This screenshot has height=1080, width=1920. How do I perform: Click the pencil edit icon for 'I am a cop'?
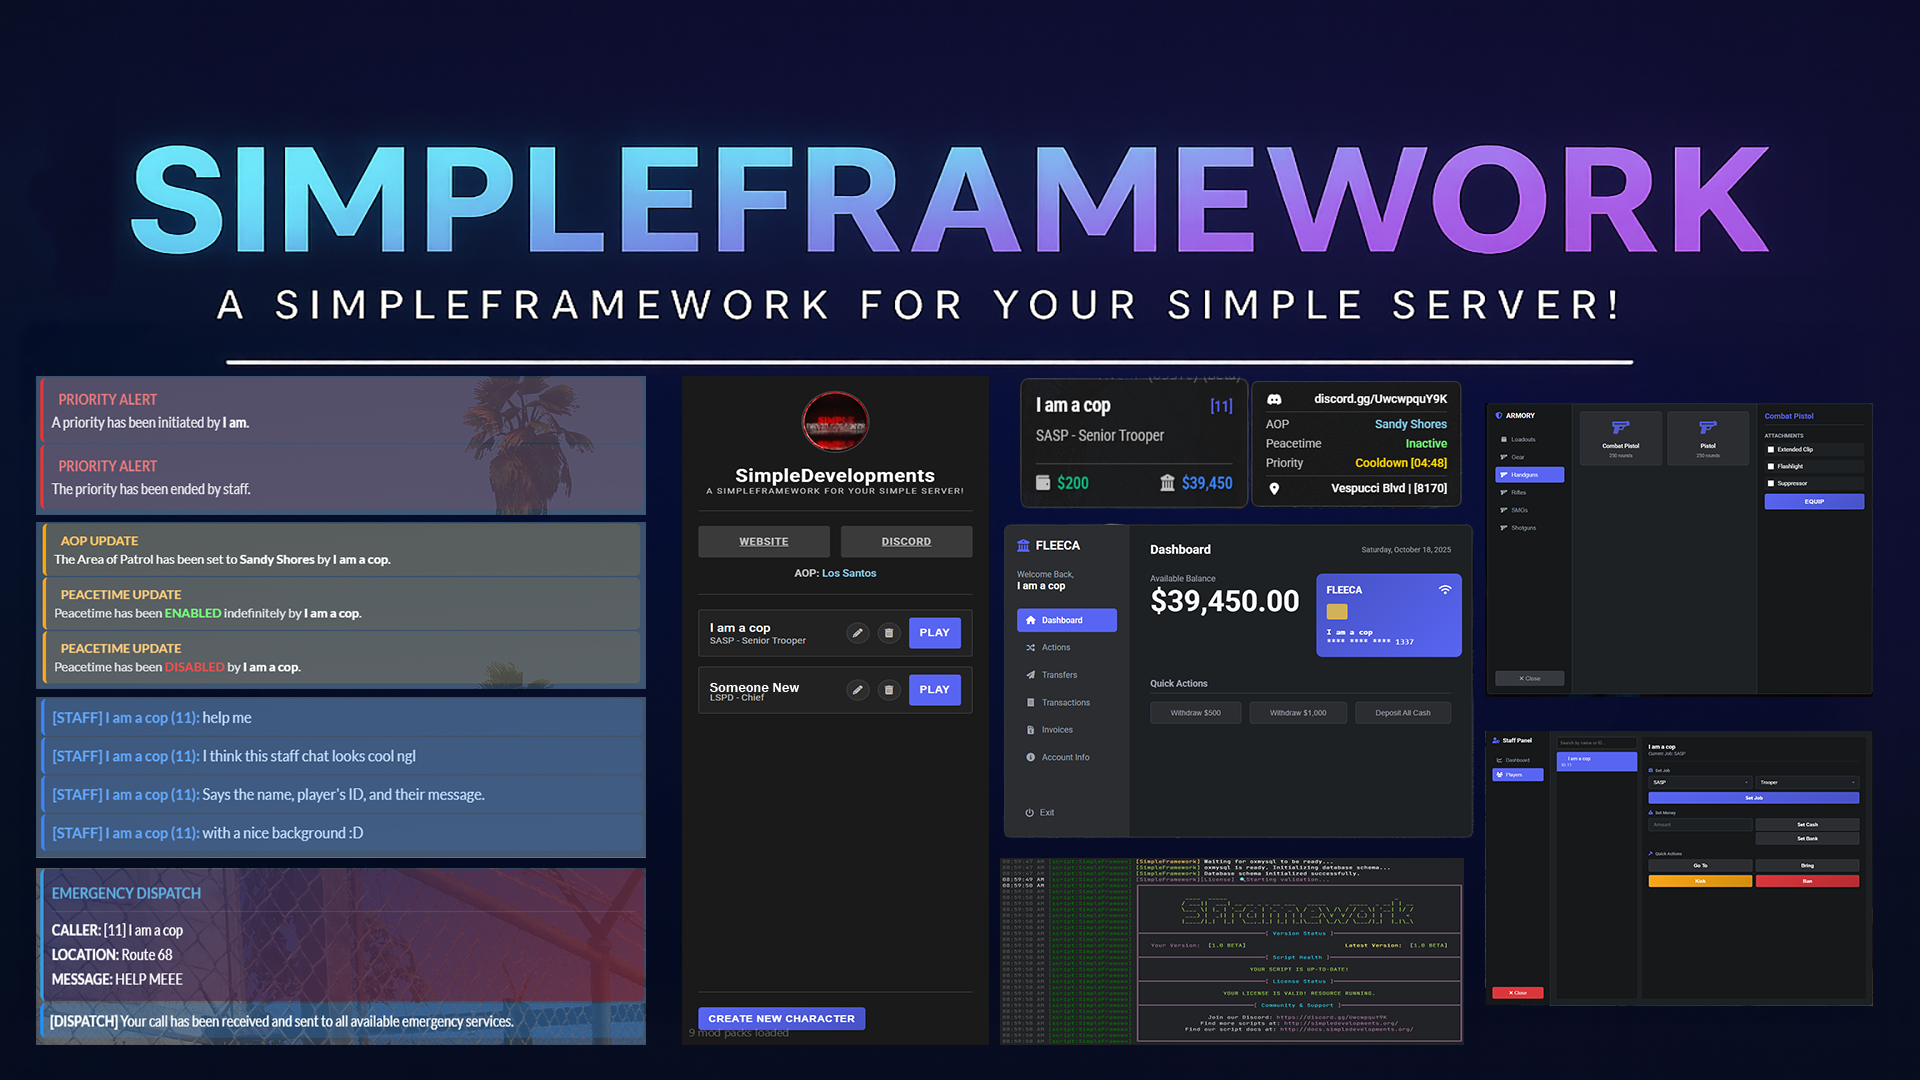click(x=857, y=633)
